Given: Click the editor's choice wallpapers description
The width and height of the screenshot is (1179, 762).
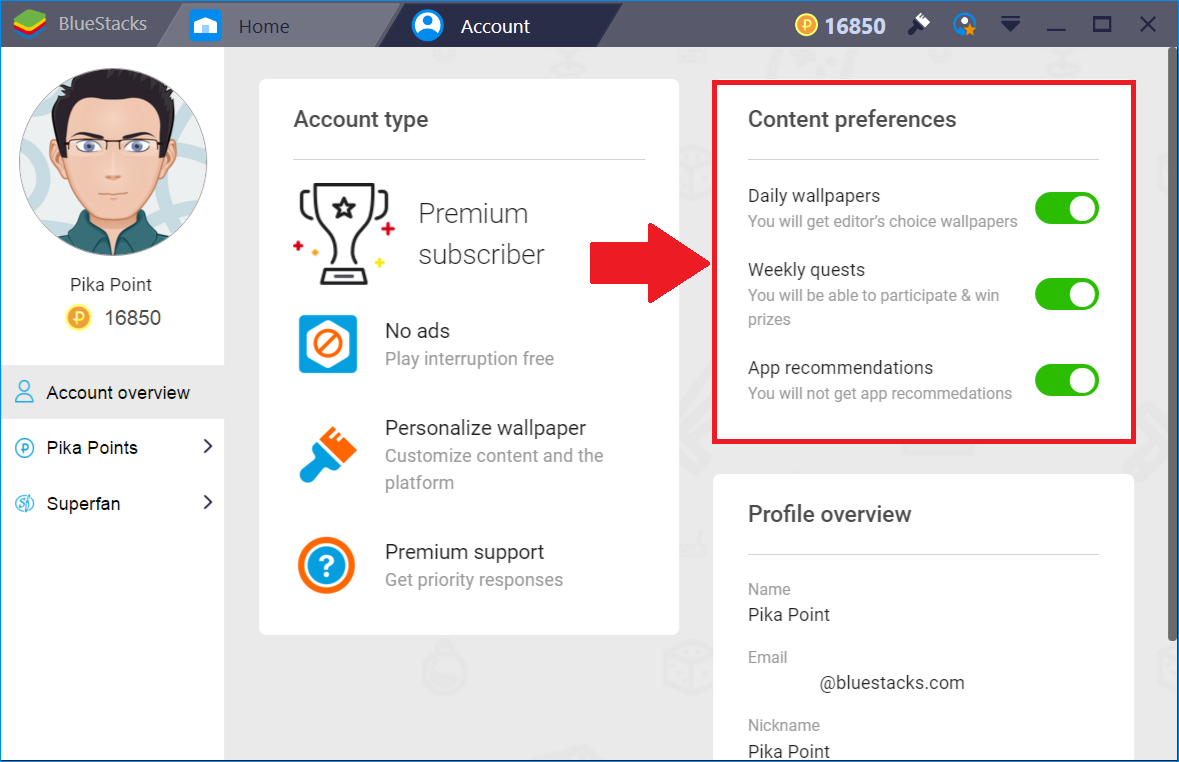Looking at the screenshot, I should [883, 221].
